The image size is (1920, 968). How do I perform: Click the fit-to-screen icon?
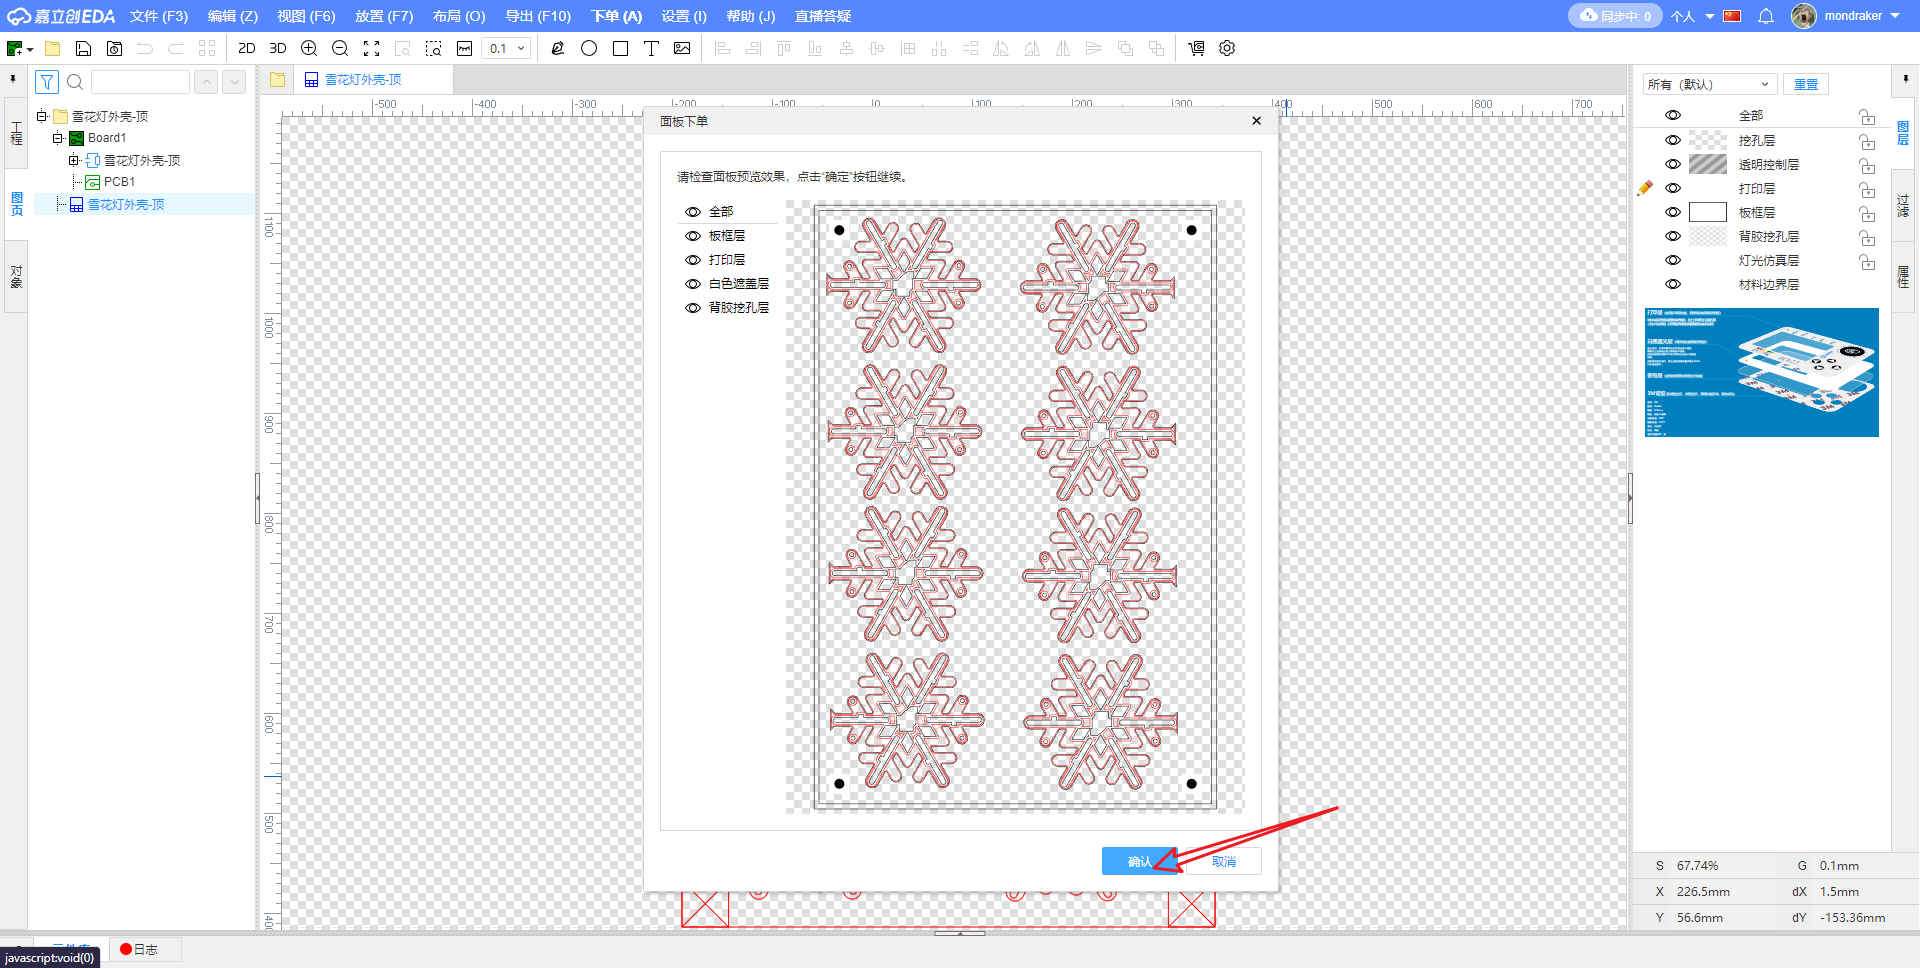click(x=371, y=48)
